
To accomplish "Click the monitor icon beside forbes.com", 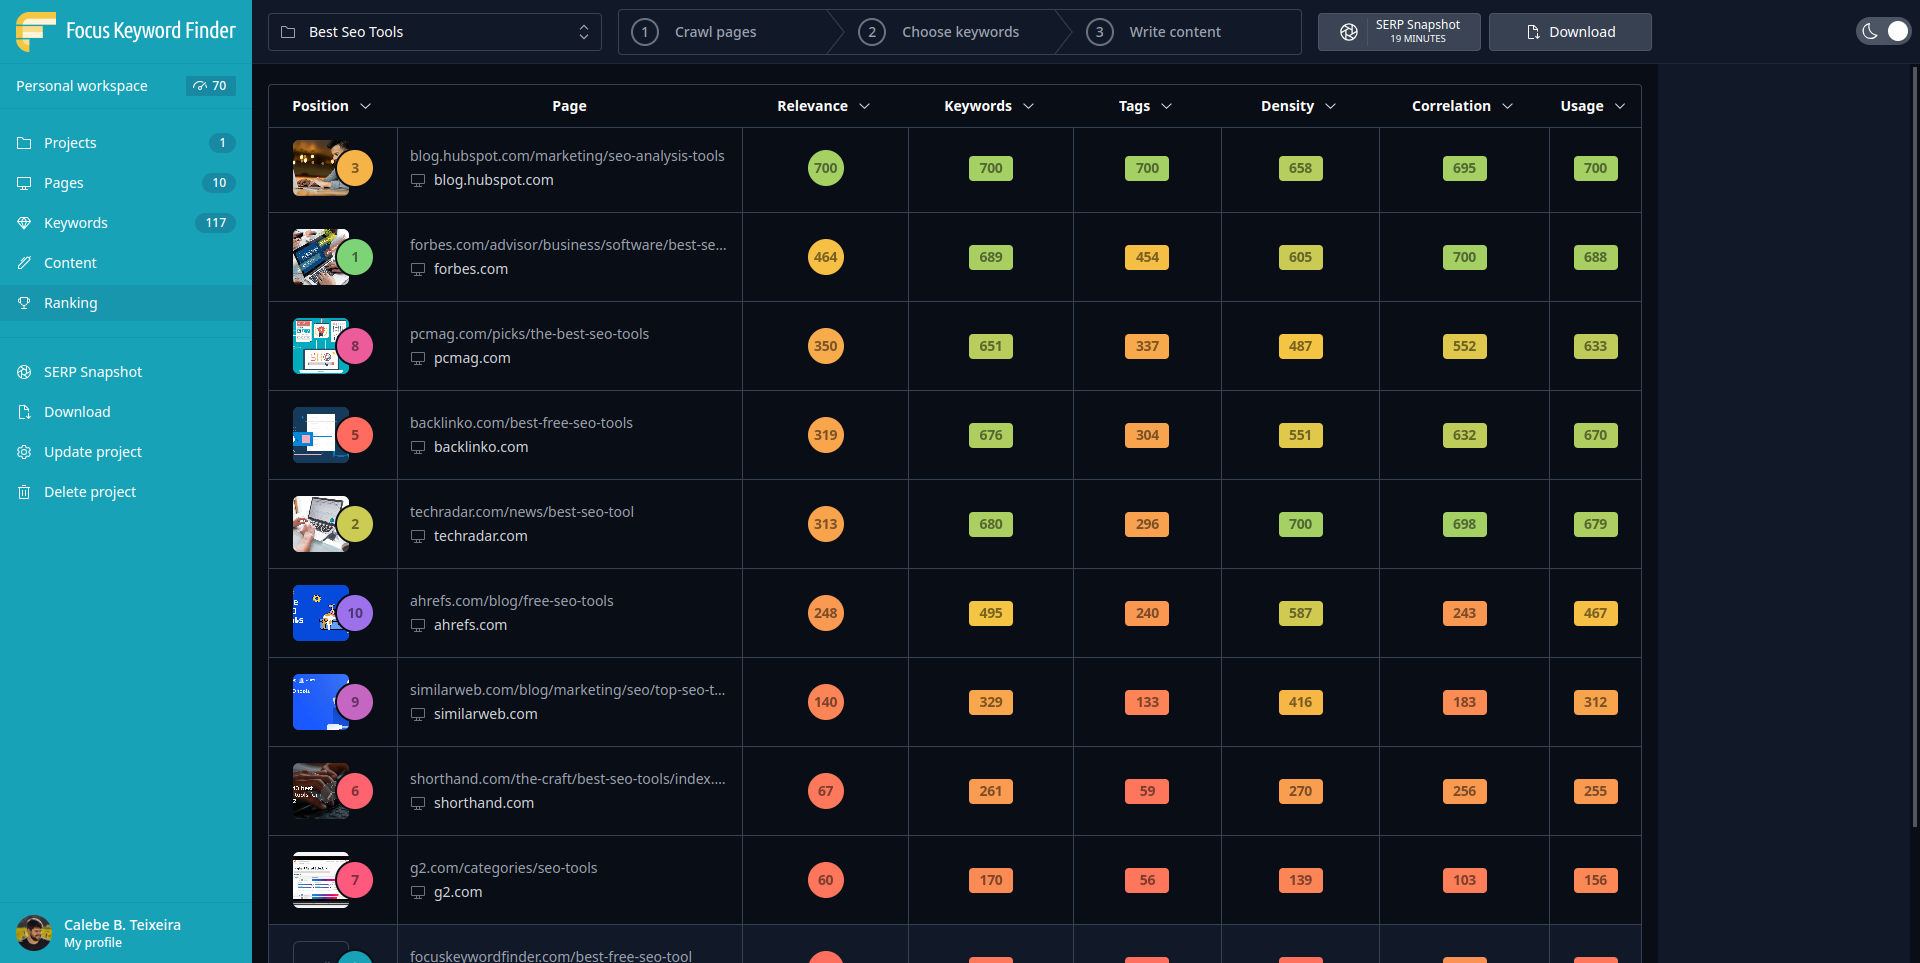I will pyautogui.click(x=418, y=270).
